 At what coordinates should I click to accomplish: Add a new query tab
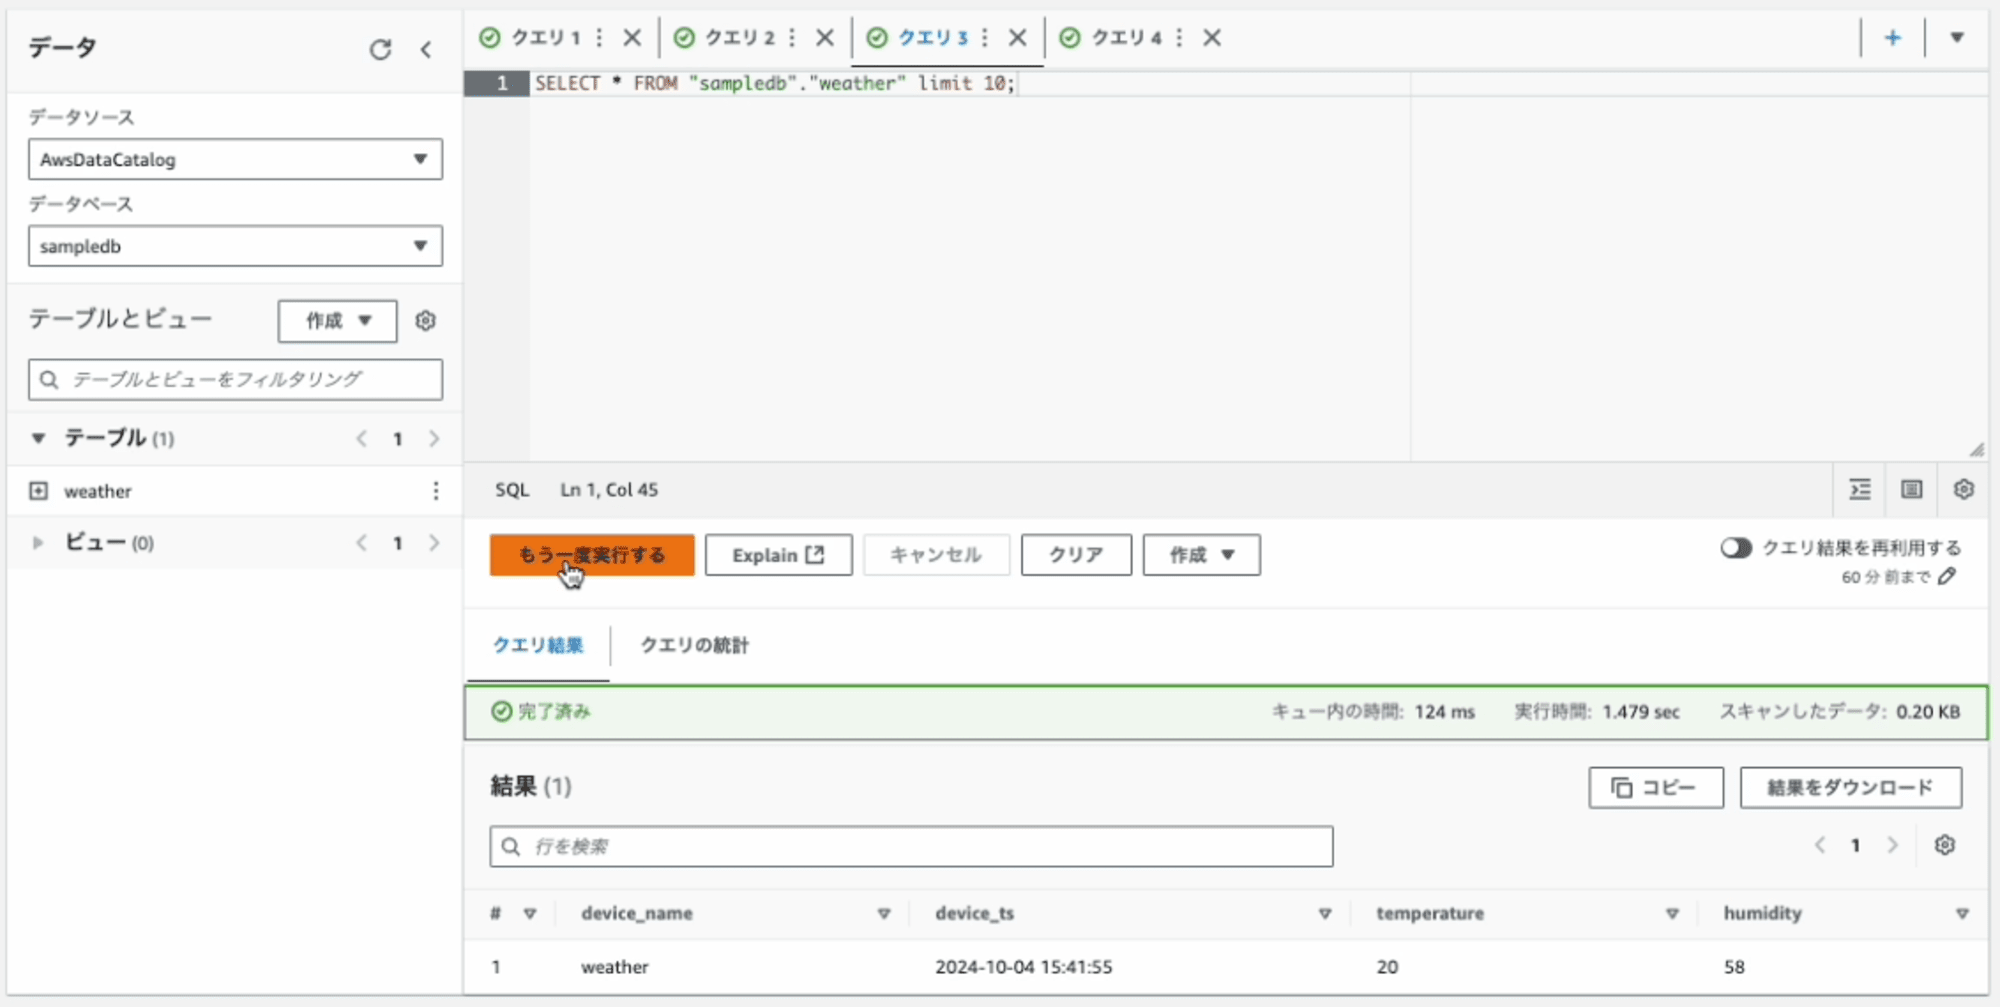point(1893,38)
